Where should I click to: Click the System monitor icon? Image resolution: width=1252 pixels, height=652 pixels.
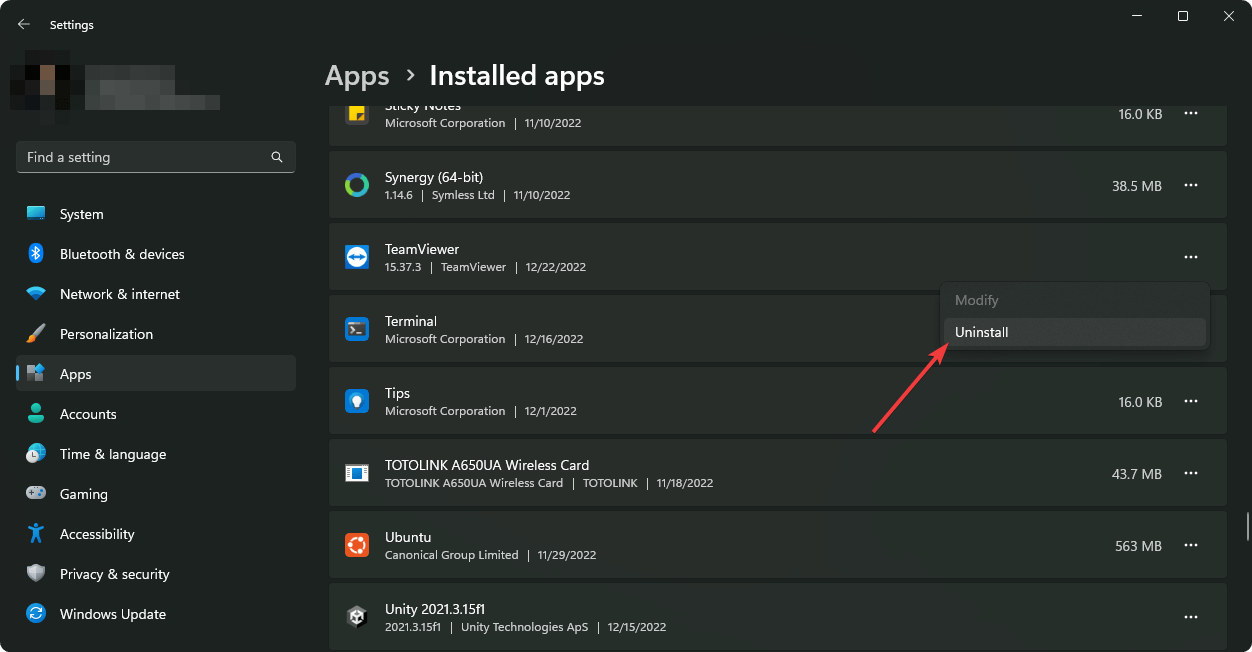tap(36, 214)
